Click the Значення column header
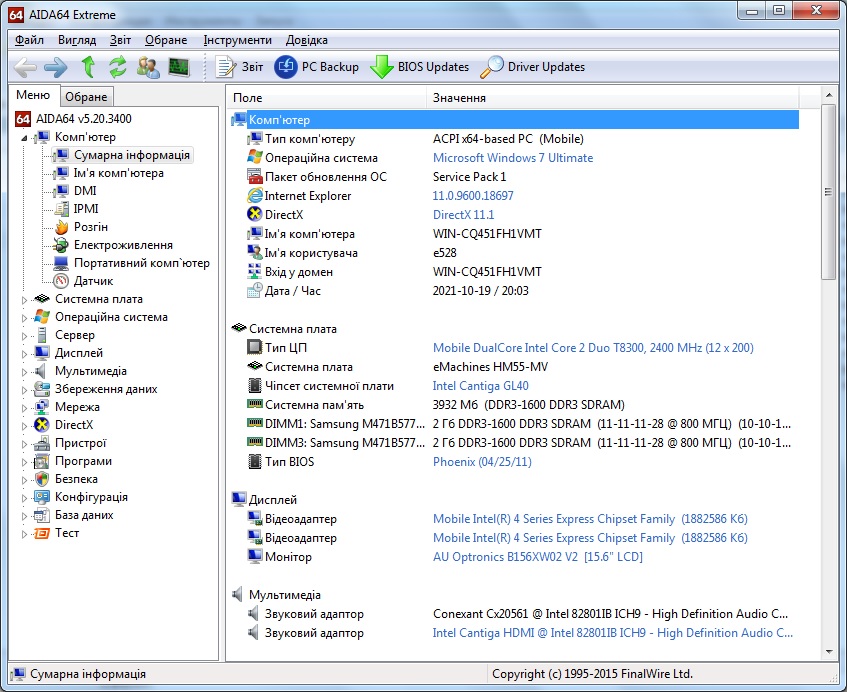 pyautogui.click(x=613, y=98)
